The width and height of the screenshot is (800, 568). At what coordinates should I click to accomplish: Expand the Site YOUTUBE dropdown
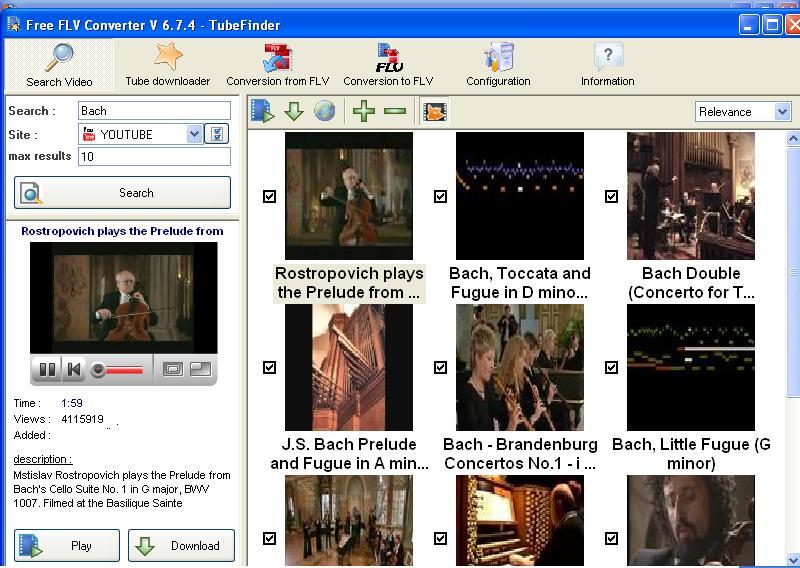[194, 134]
